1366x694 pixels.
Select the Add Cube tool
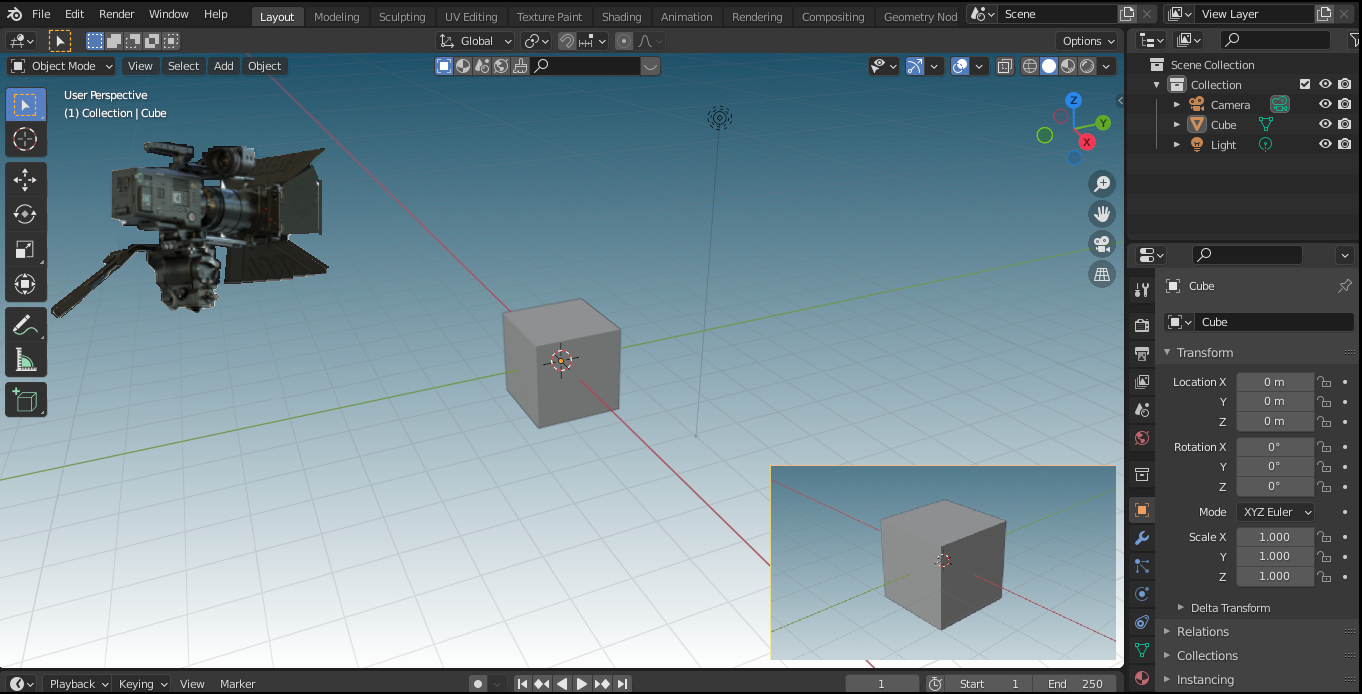[x=26, y=400]
